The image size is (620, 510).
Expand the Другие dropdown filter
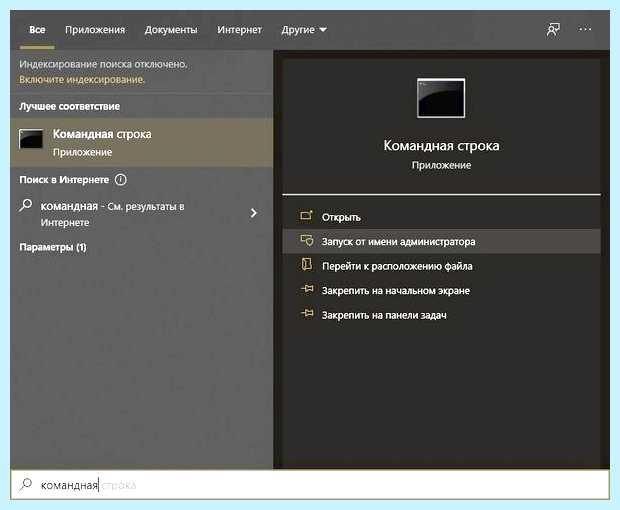point(304,30)
